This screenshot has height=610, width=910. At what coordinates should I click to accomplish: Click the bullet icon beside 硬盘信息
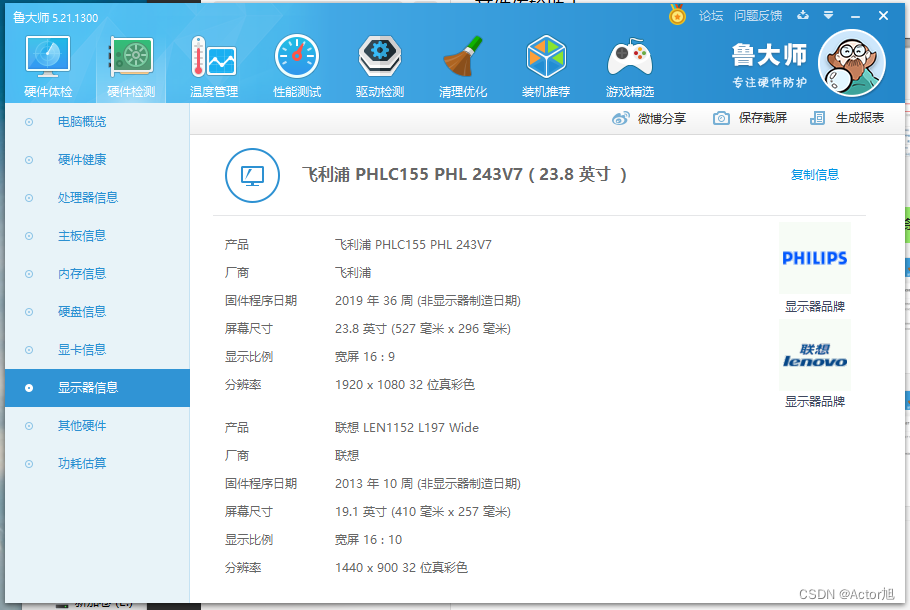(29, 312)
